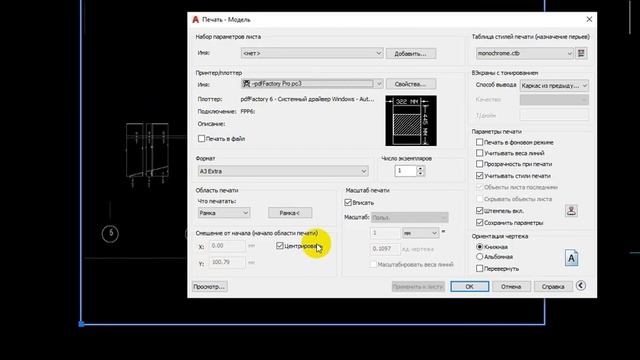Toggle Учитывать стили печати checkbox
Image resolution: width=640 pixels, height=360 pixels.
pyautogui.click(x=480, y=176)
